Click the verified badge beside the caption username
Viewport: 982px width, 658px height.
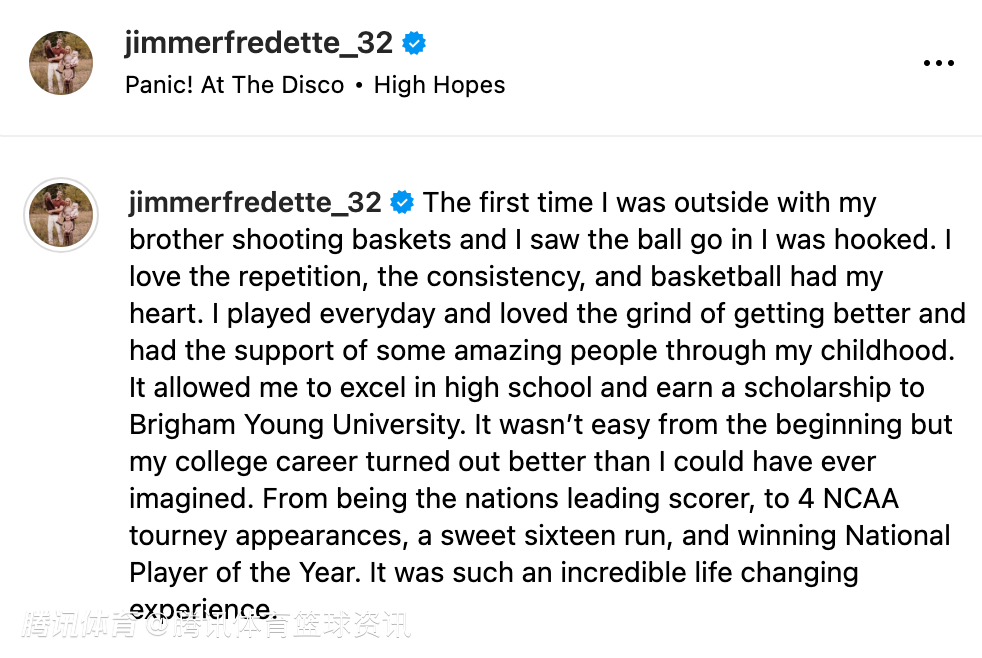(x=402, y=203)
